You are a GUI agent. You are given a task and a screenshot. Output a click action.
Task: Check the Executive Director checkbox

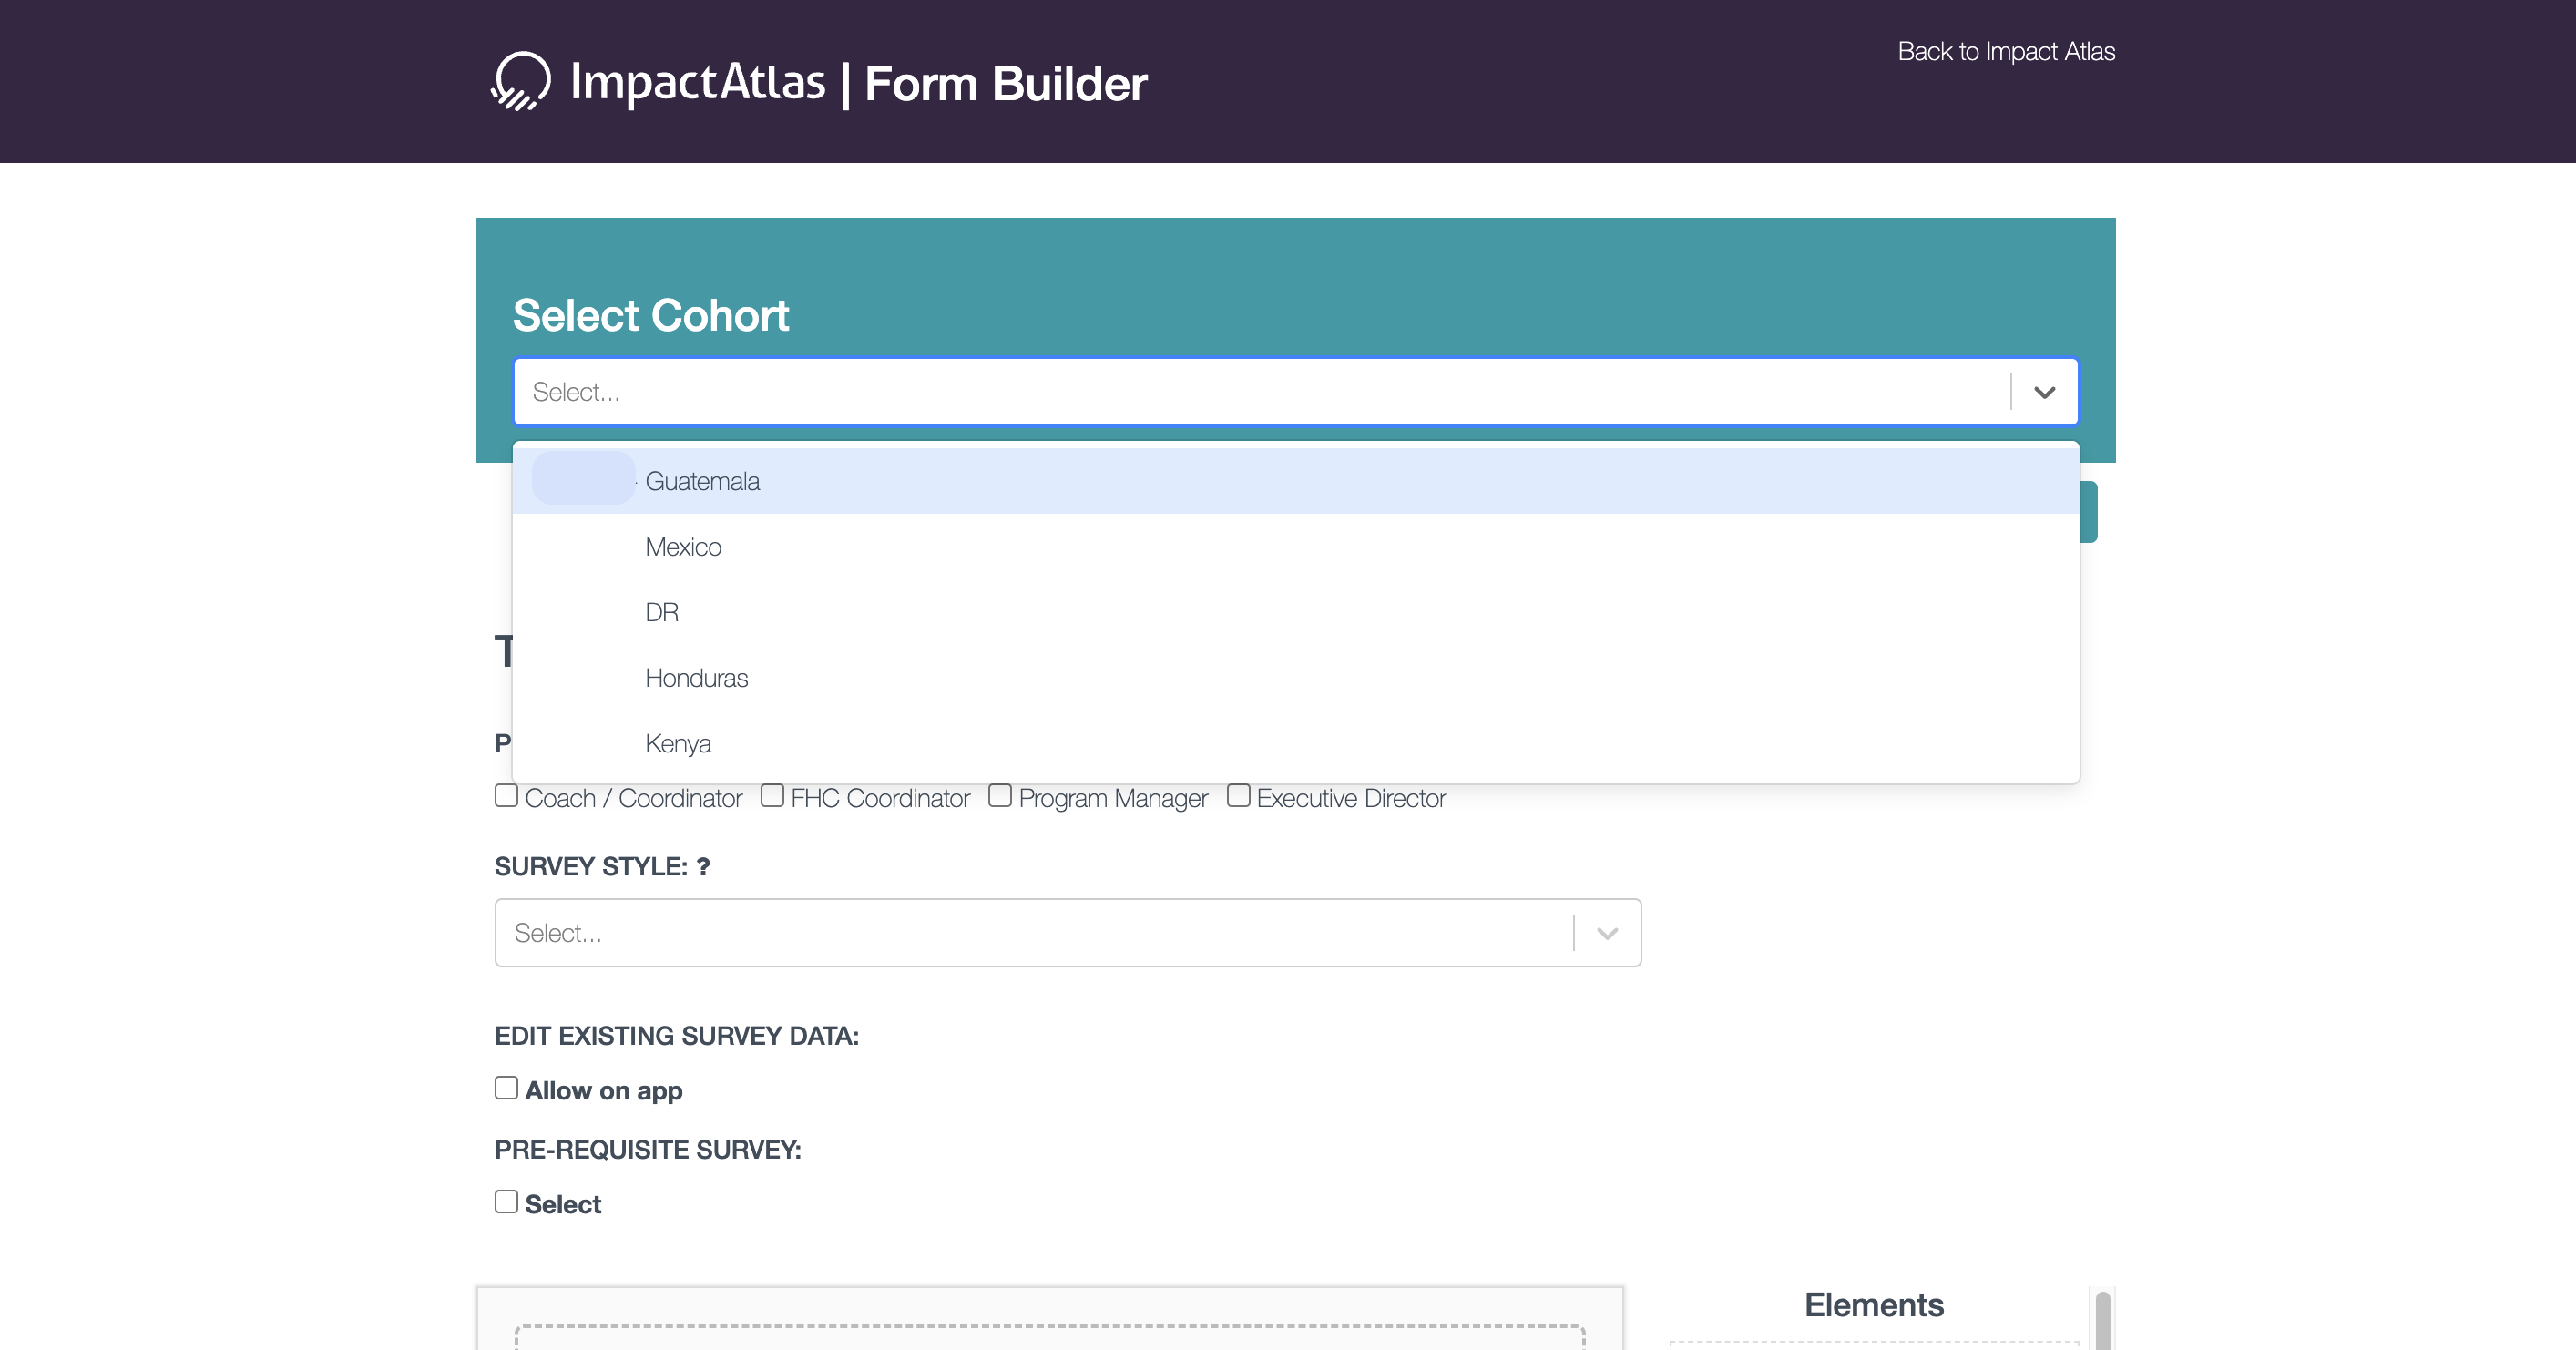(1238, 796)
